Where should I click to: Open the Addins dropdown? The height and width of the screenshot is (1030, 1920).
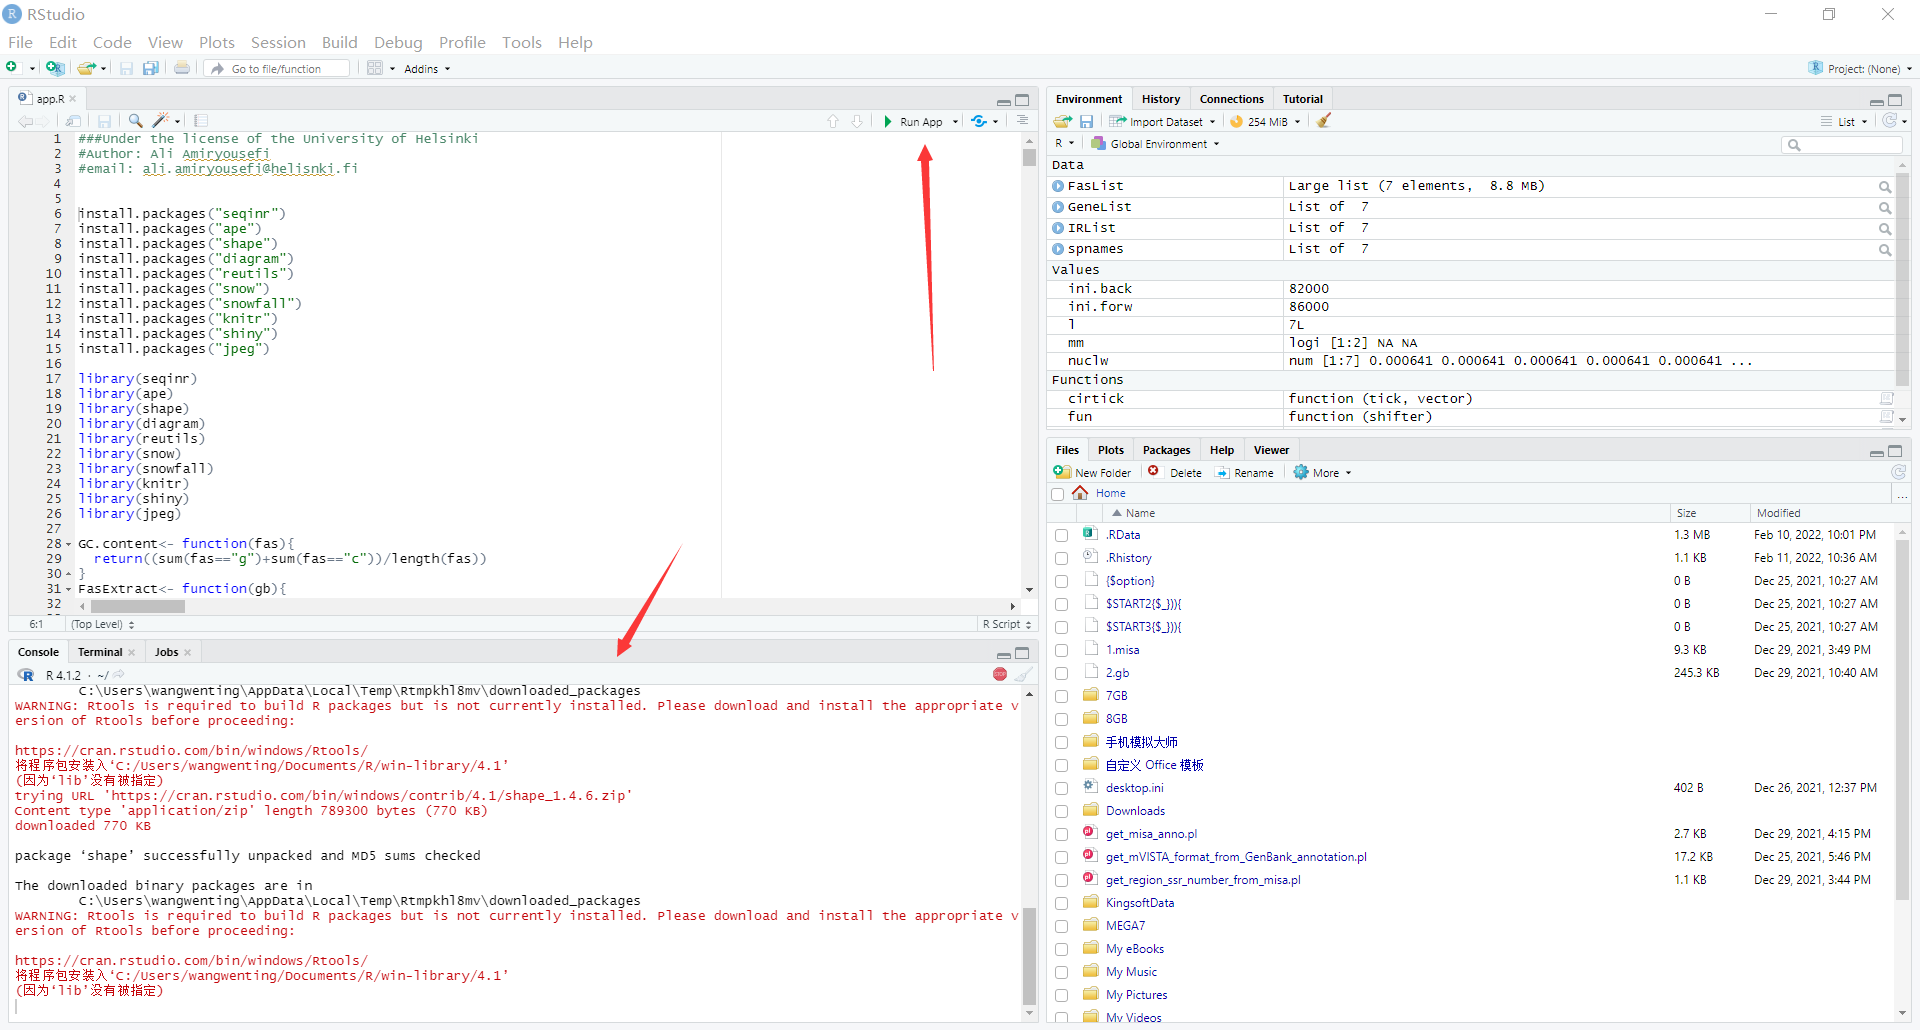(427, 69)
